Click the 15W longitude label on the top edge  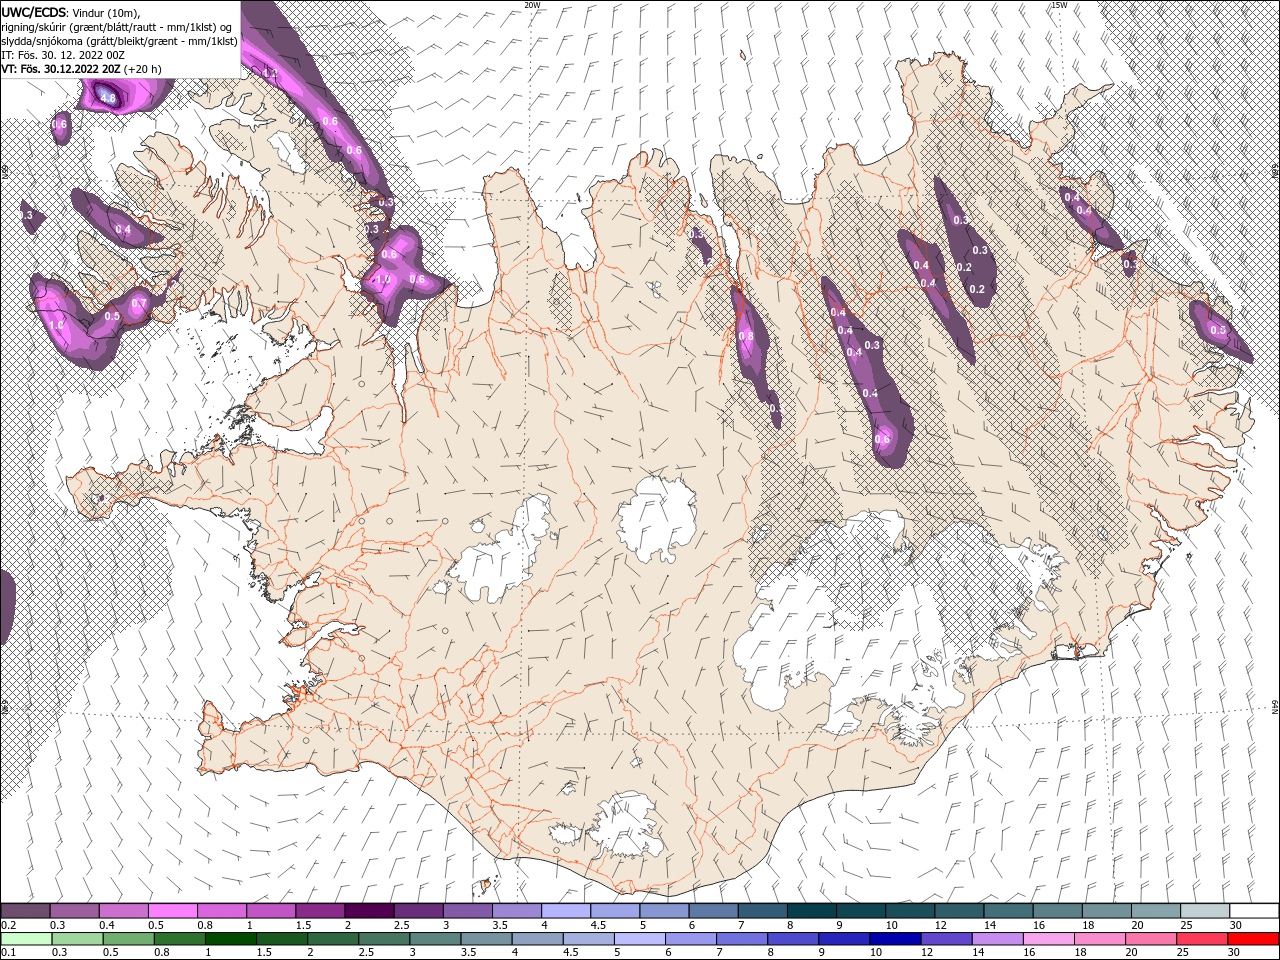(1059, 5)
